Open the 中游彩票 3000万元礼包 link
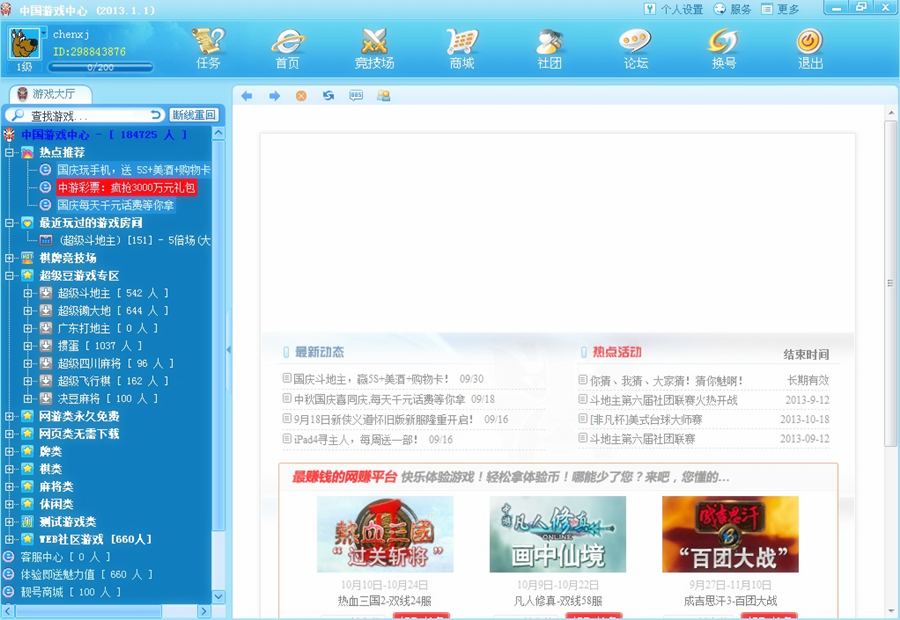Image resolution: width=900 pixels, height=620 pixels. 126,188
